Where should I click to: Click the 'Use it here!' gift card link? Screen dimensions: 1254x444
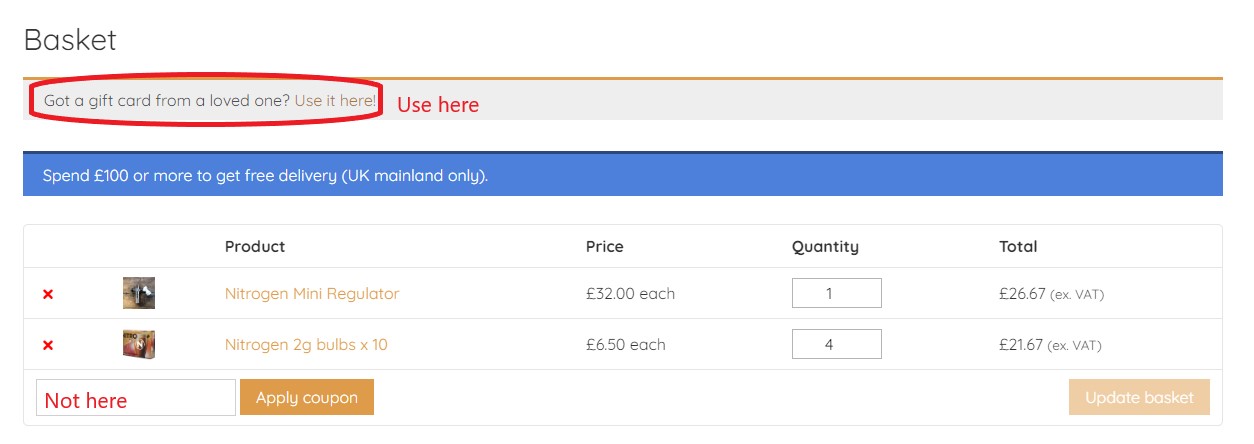point(336,101)
